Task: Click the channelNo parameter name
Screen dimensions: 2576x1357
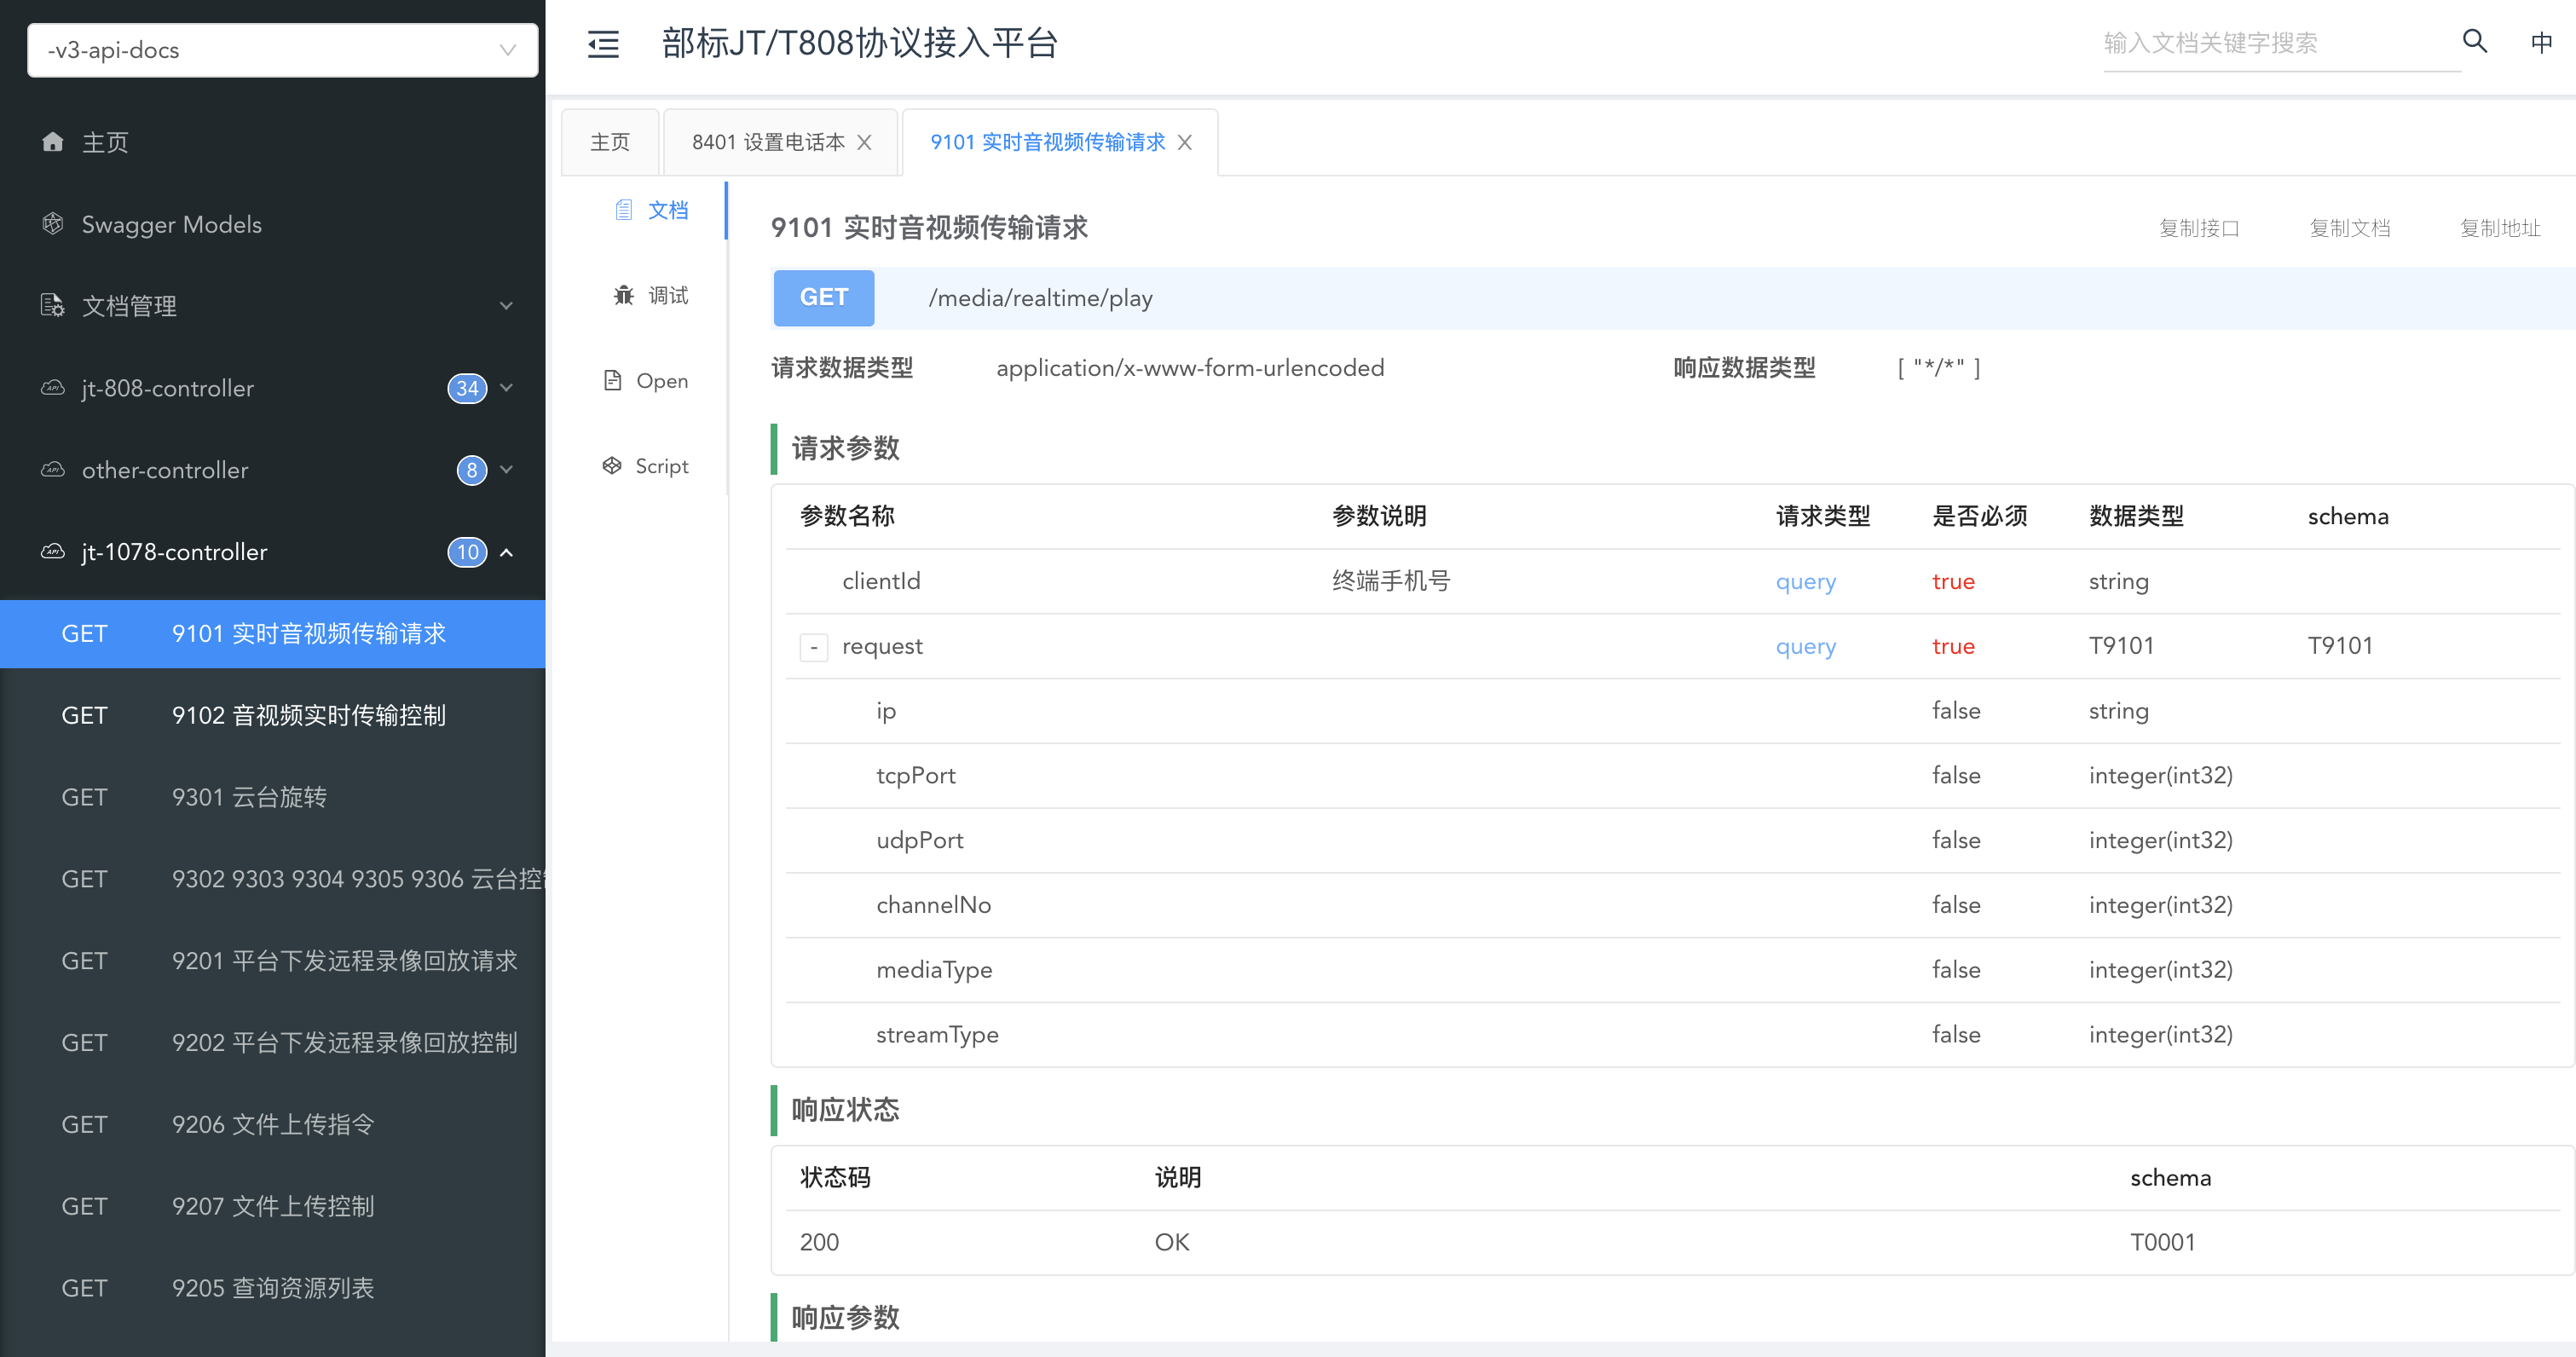Action: click(x=933, y=905)
